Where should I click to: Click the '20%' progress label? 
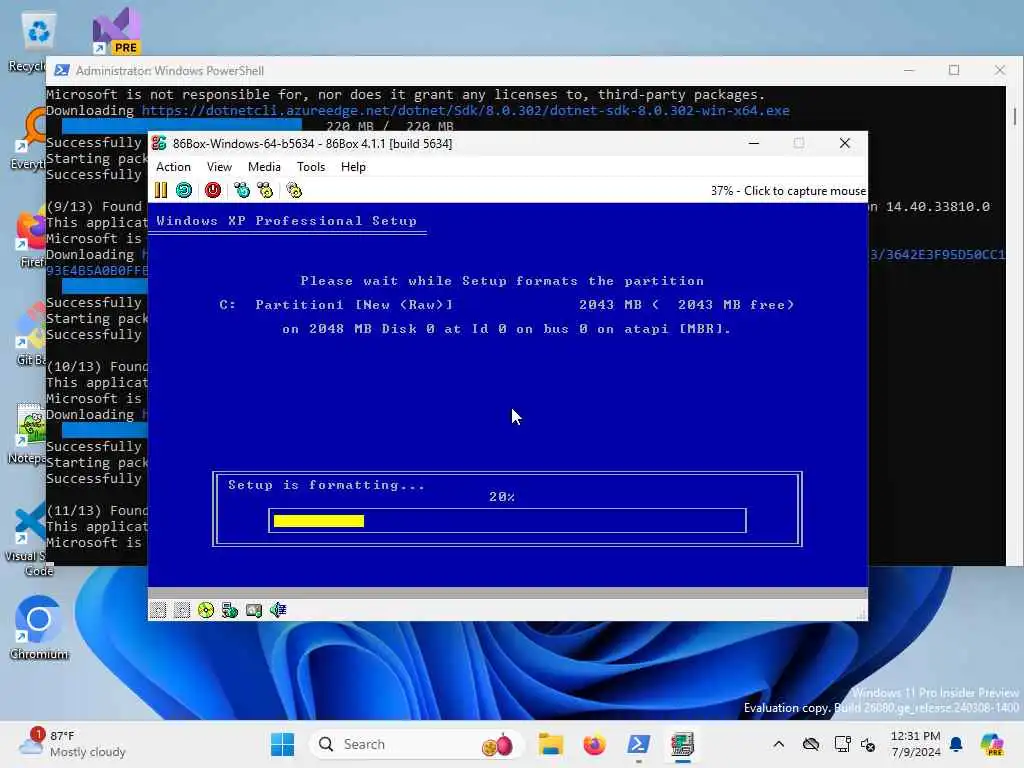coord(502,497)
